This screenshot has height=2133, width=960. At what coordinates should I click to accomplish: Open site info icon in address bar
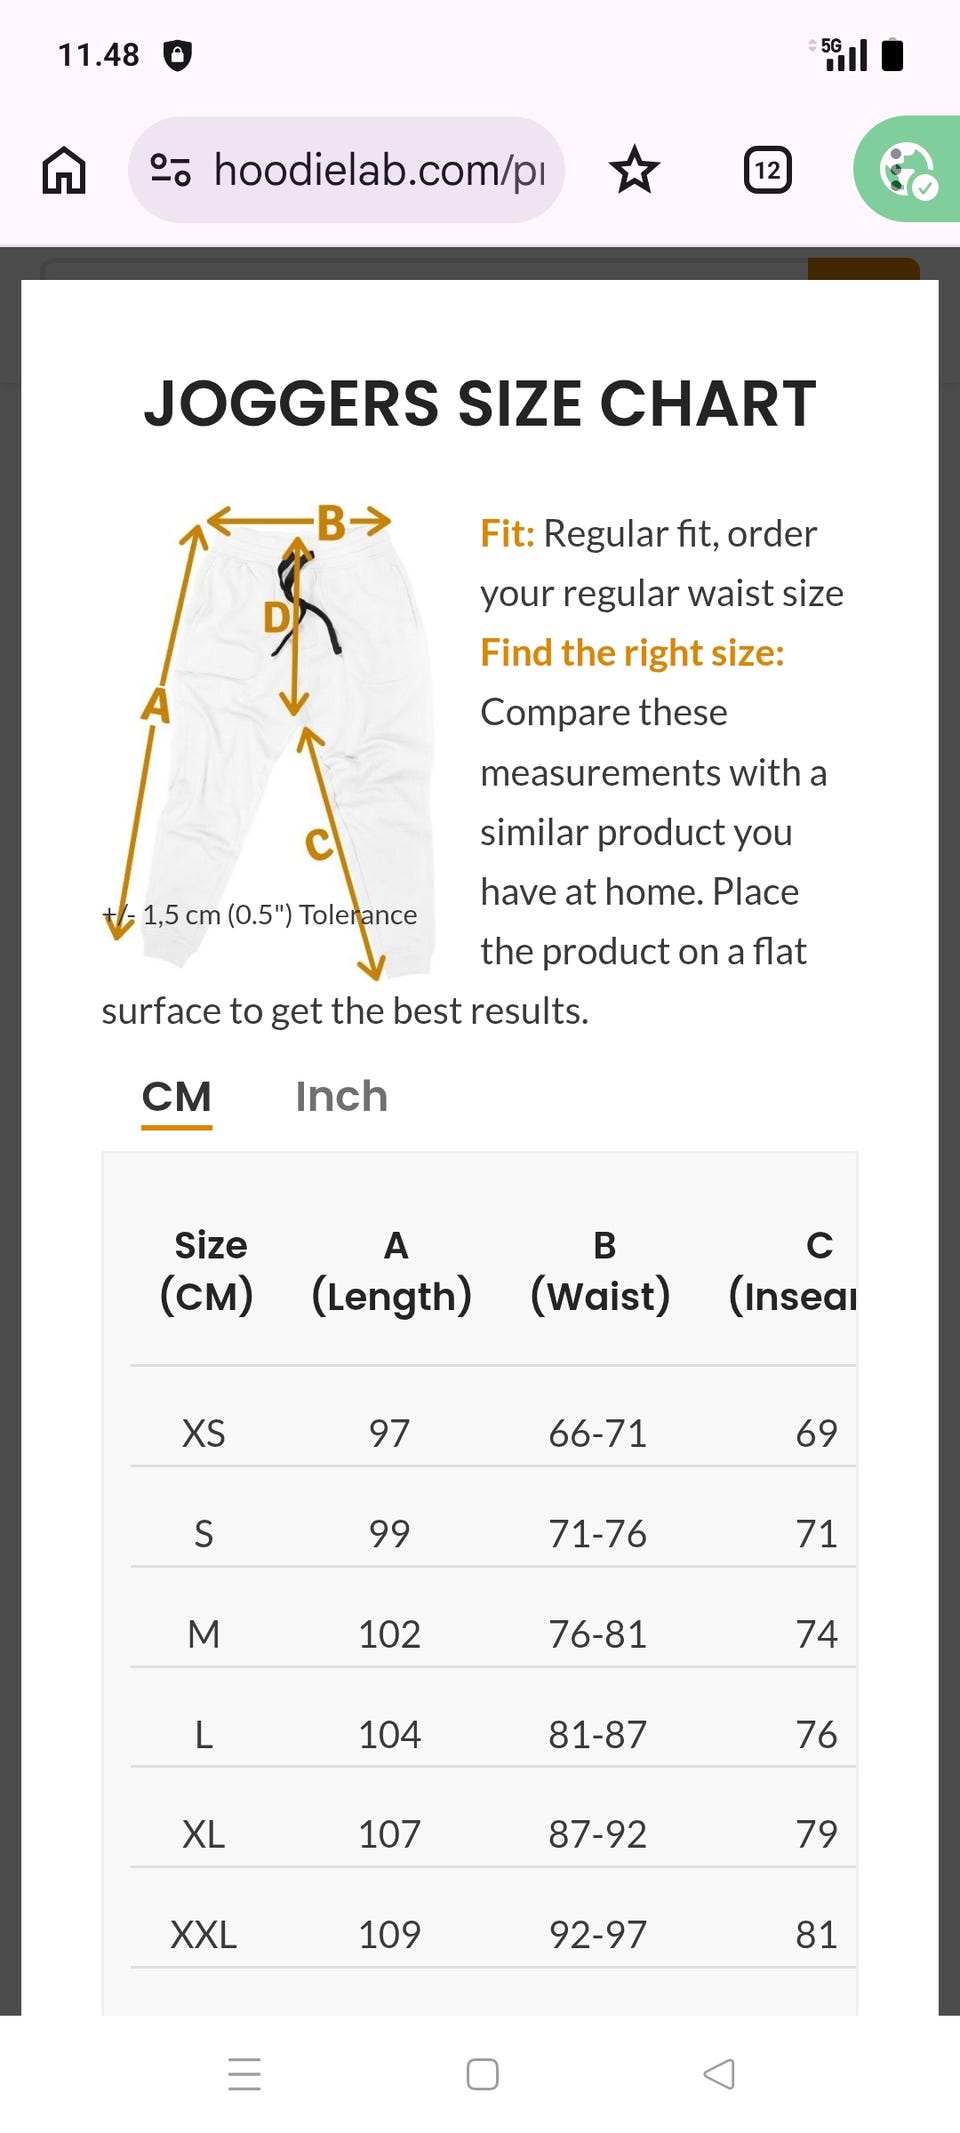[170, 170]
